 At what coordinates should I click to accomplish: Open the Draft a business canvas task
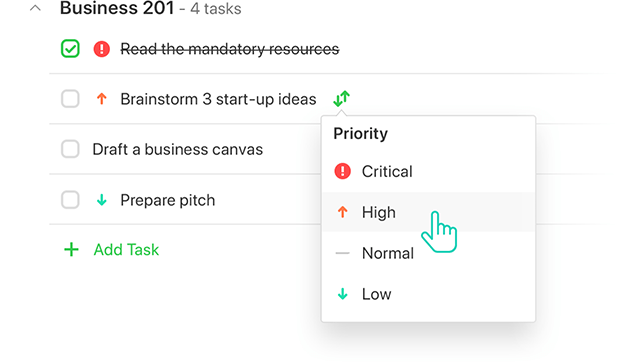click(178, 149)
